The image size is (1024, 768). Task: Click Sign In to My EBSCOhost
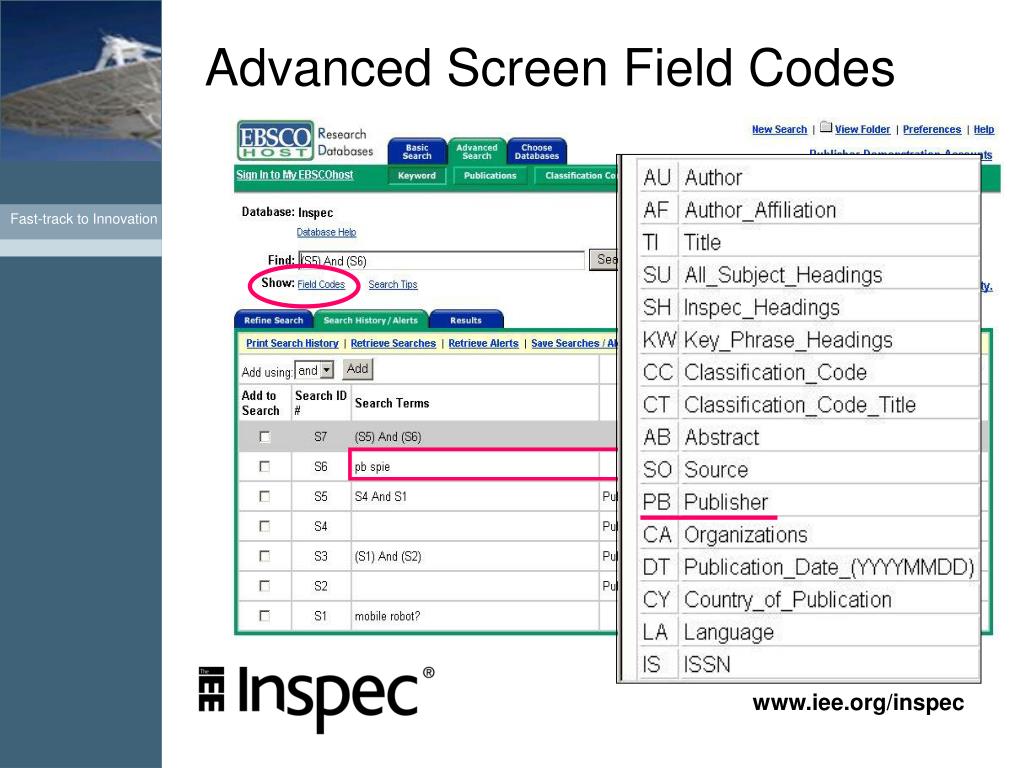coord(295,175)
